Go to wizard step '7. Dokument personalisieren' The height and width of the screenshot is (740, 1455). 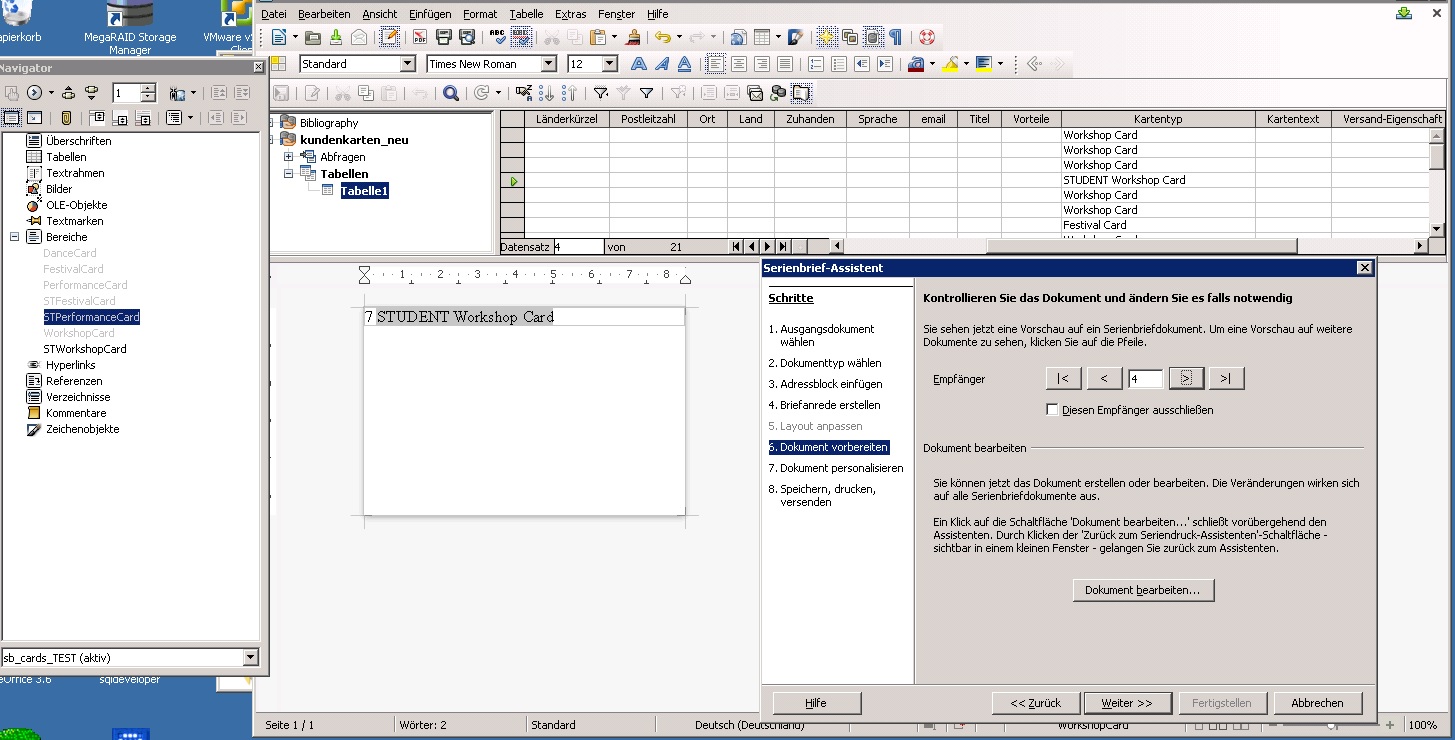click(x=836, y=468)
